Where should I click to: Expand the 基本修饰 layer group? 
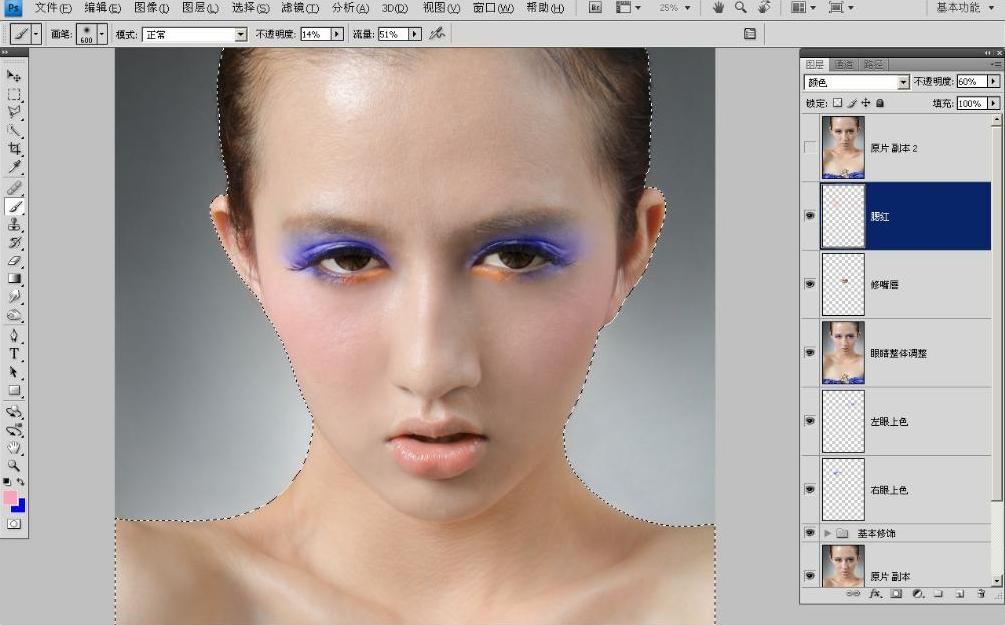click(x=827, y=533)
